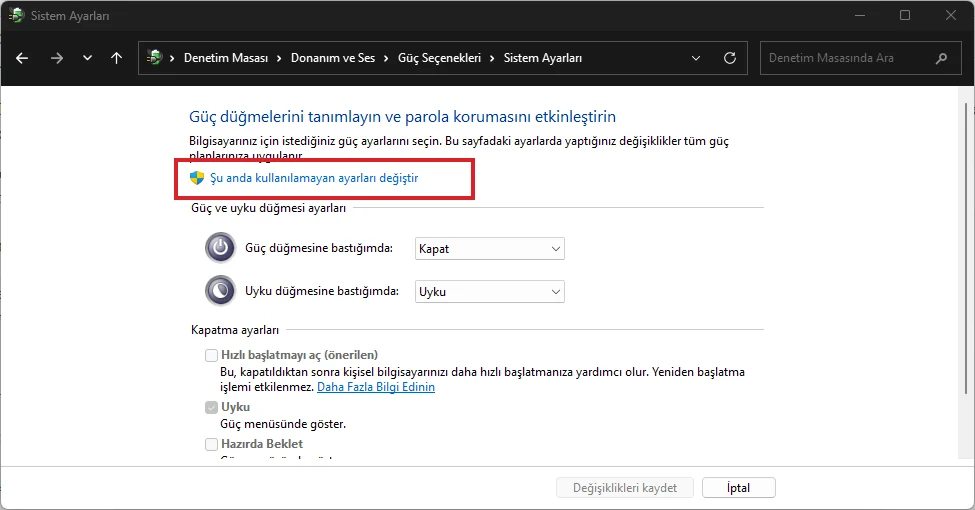Image resolution: width=975 pixels, height=510 pixels.
Task: Maximize the Sistem Ayarları window
Action: pyautogui.click(x=905, y=15)
